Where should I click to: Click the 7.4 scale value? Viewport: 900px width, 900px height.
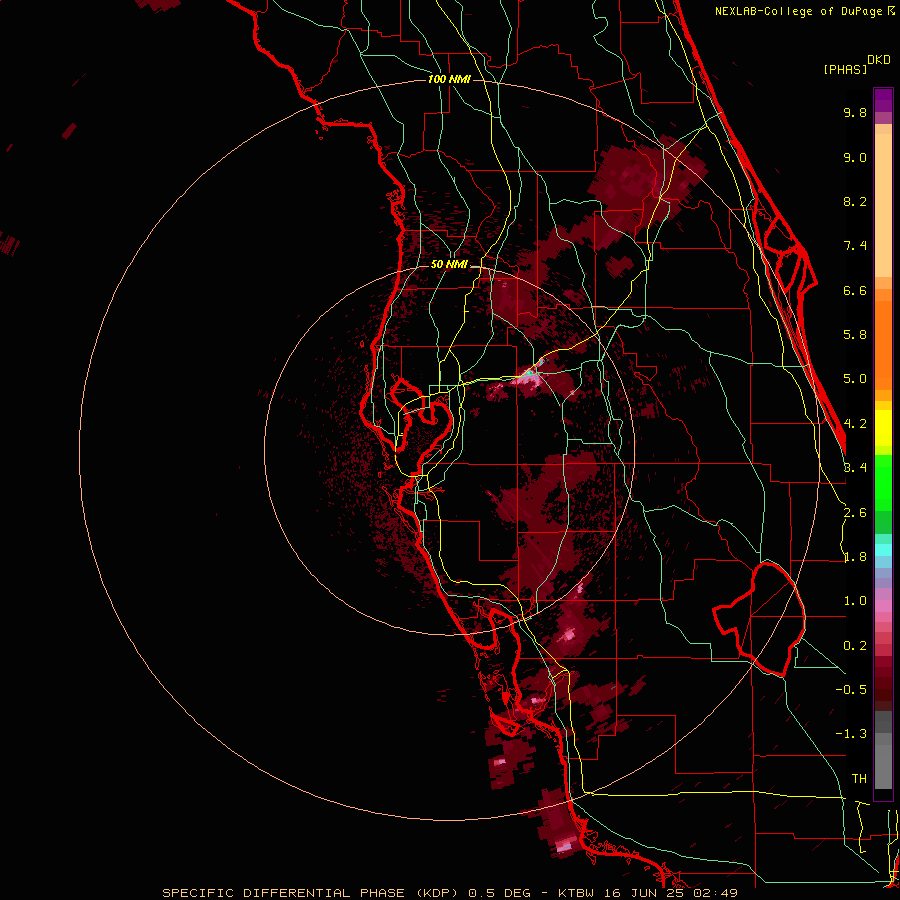[855, 246]
